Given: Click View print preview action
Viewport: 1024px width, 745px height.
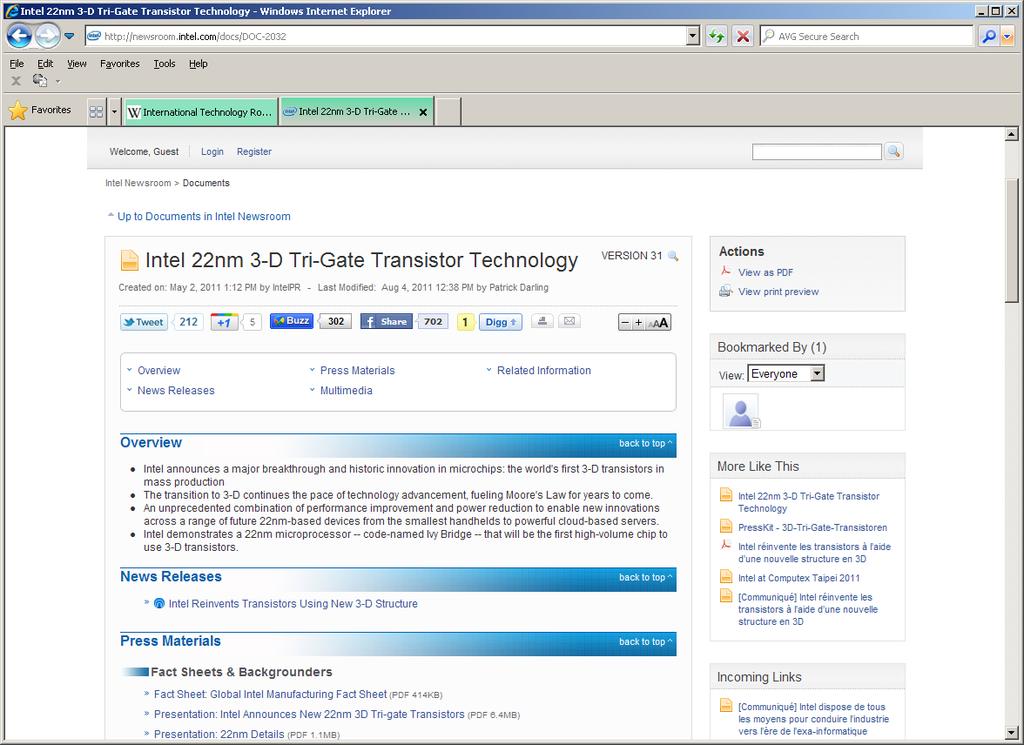Looking at the screenshot, I should pyautogui.click(x=778, y=292).
